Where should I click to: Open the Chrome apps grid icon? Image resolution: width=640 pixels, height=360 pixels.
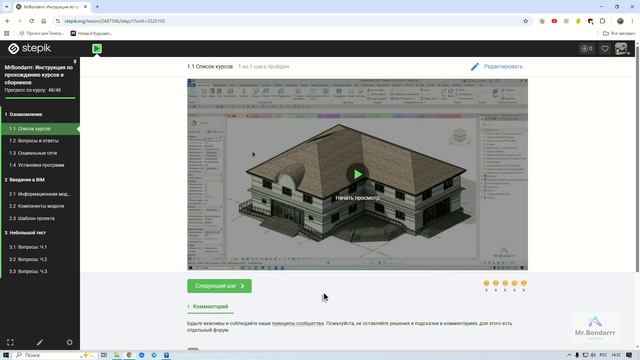[x=7, y=33]
